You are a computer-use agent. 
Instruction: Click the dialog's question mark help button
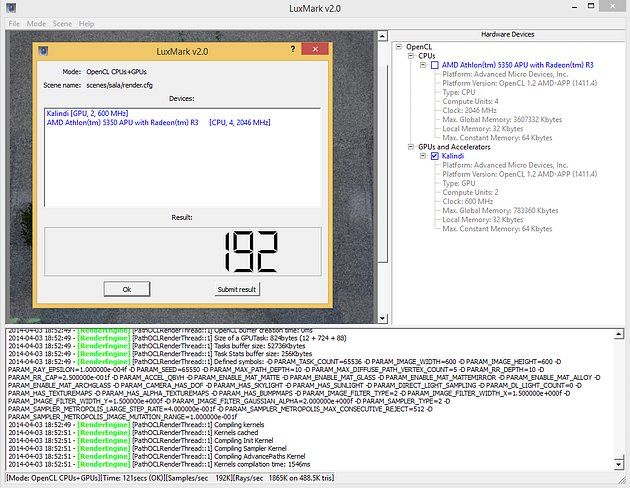(x=292, y=49)
